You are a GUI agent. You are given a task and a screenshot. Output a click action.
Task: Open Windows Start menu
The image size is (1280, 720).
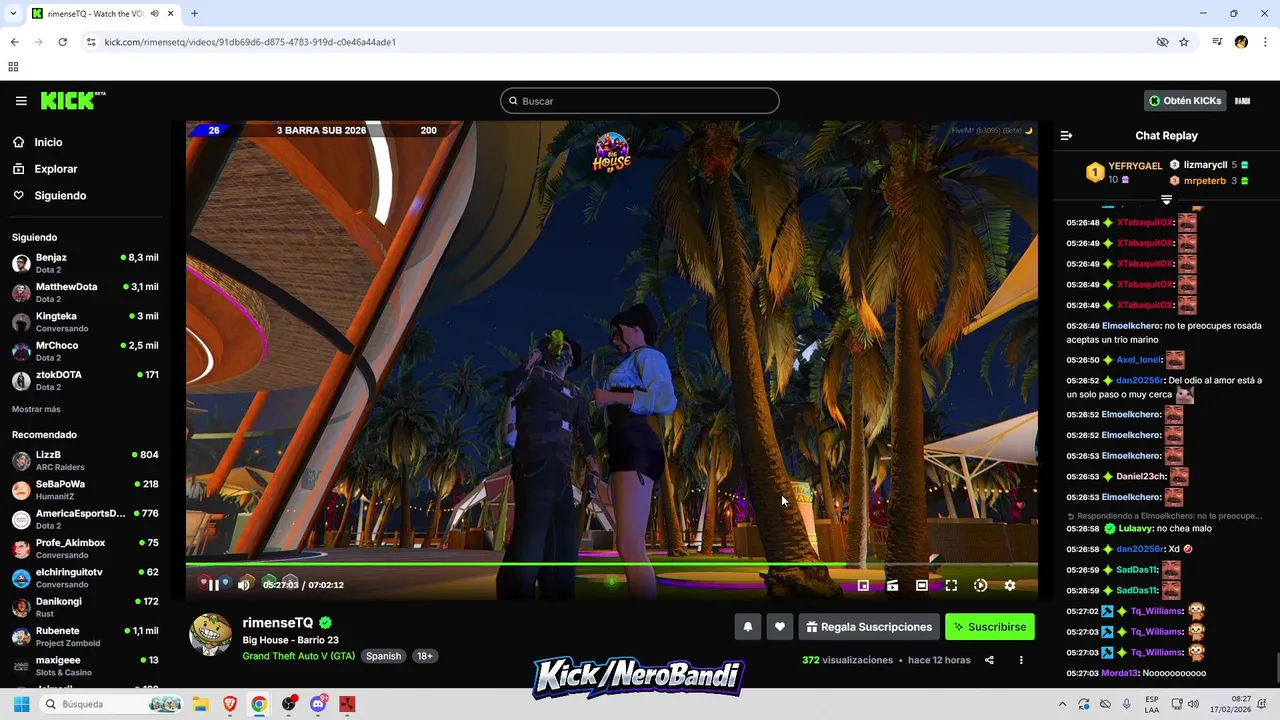click(21, 704)
